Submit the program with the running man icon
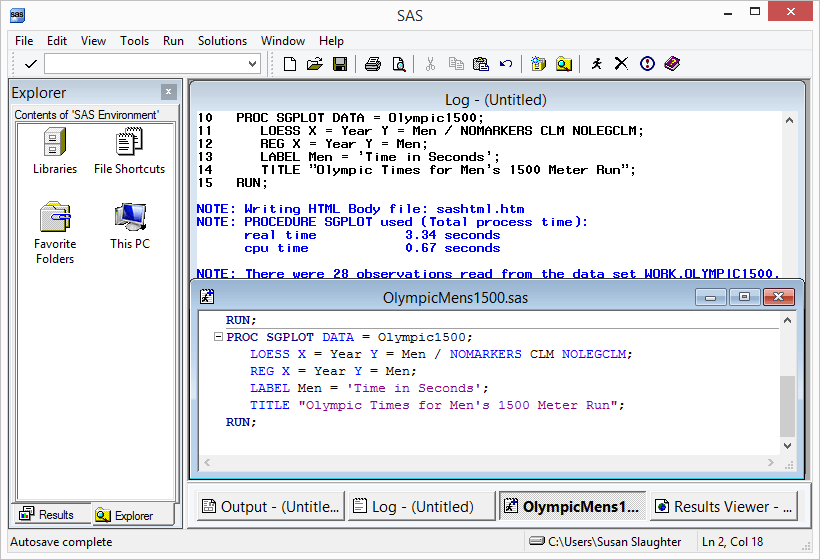Viewport: 820px width, 560px height. [597, 64]
